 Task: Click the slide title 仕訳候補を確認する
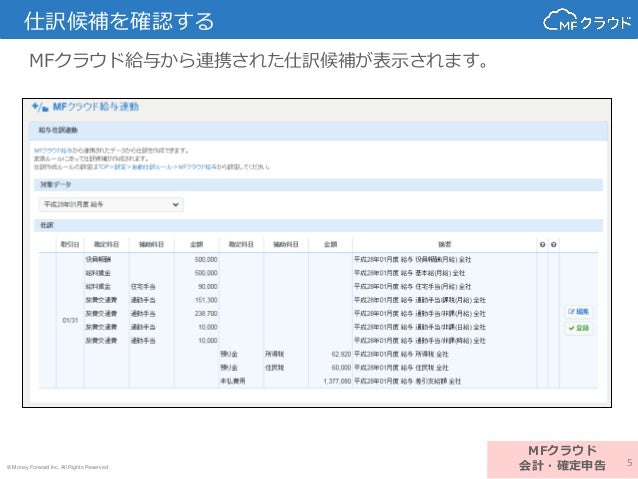pos(119,20)
